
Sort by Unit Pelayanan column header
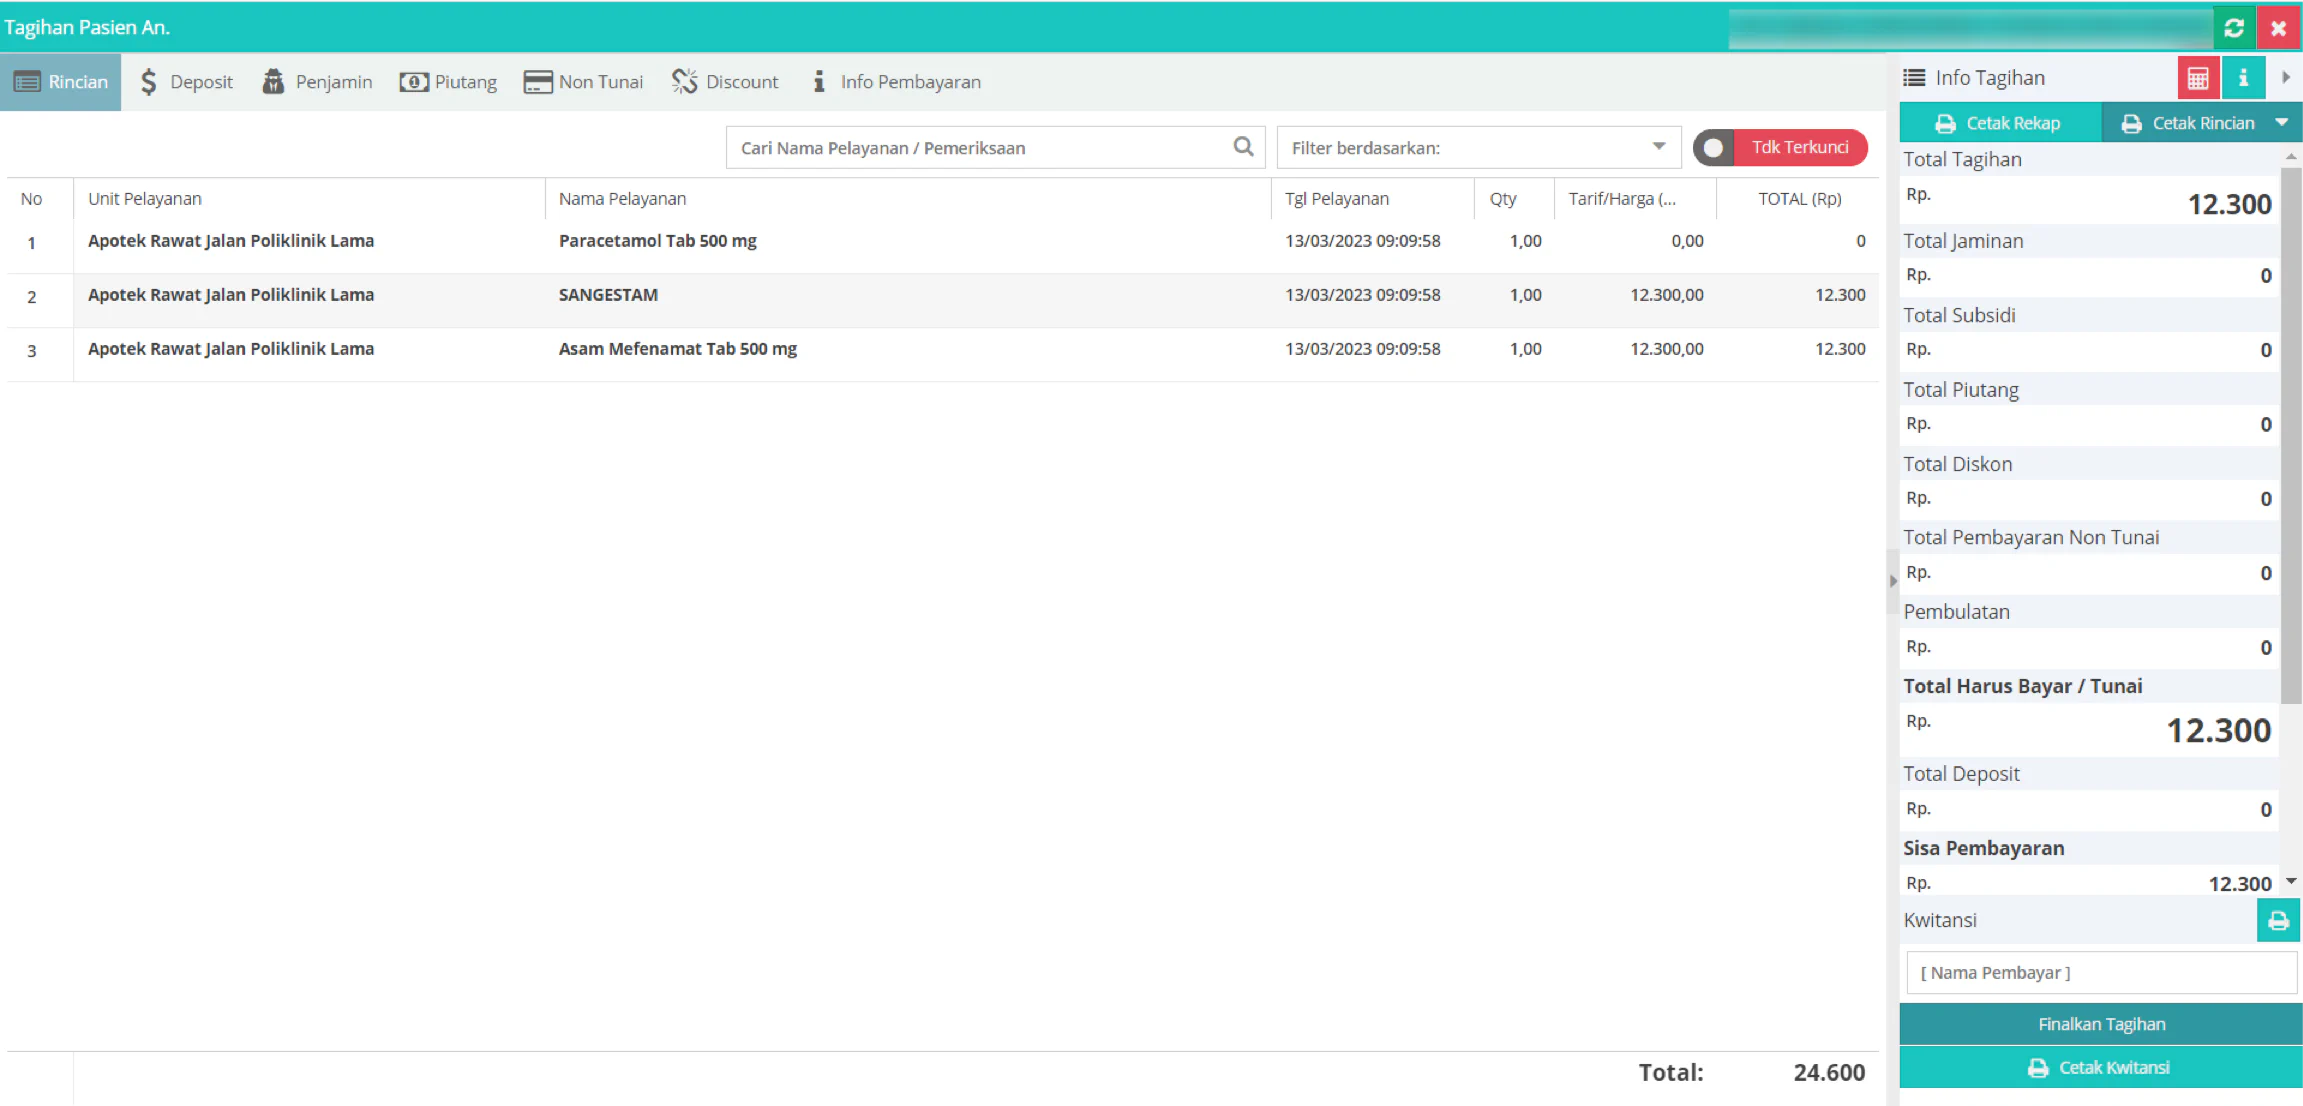point(309,199)
